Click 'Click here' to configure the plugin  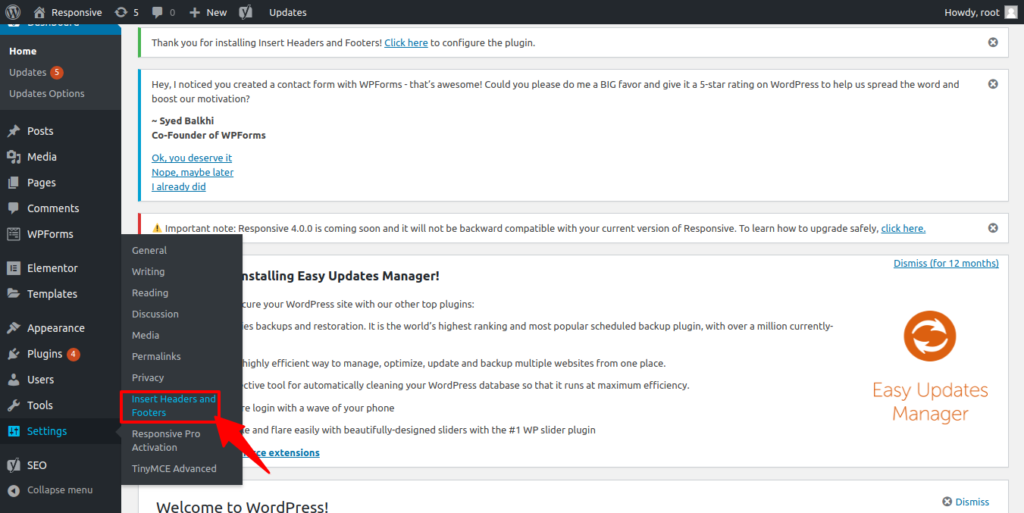[x=406, y=42]
